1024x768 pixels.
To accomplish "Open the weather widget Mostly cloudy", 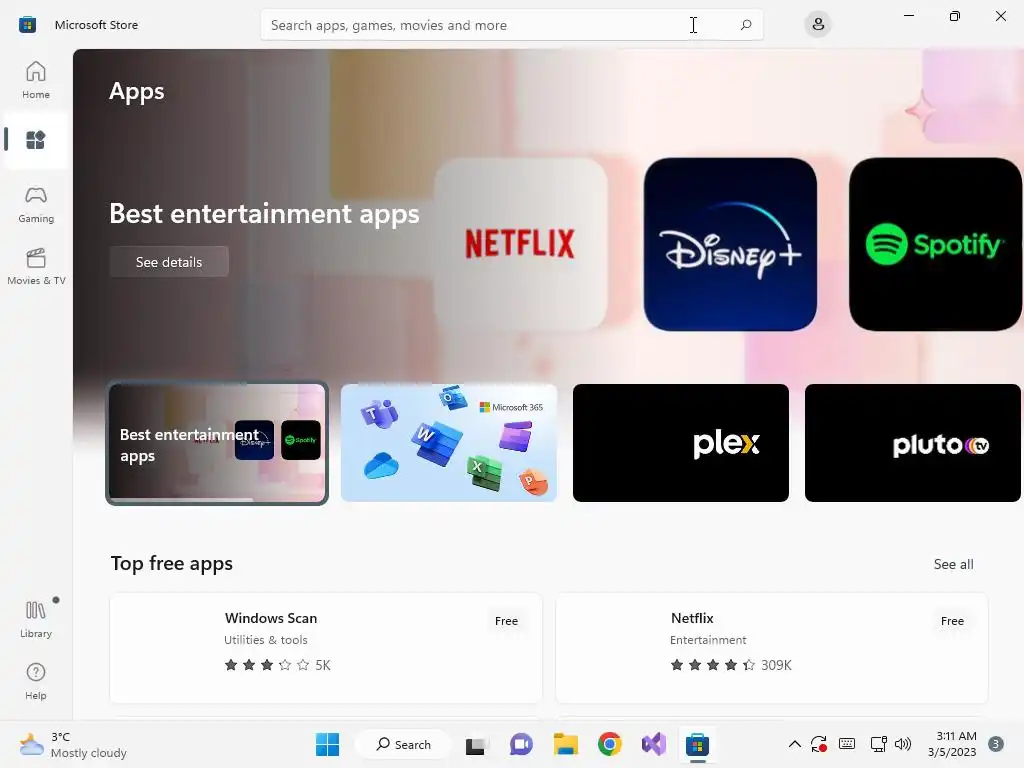I will pos(73,744).
